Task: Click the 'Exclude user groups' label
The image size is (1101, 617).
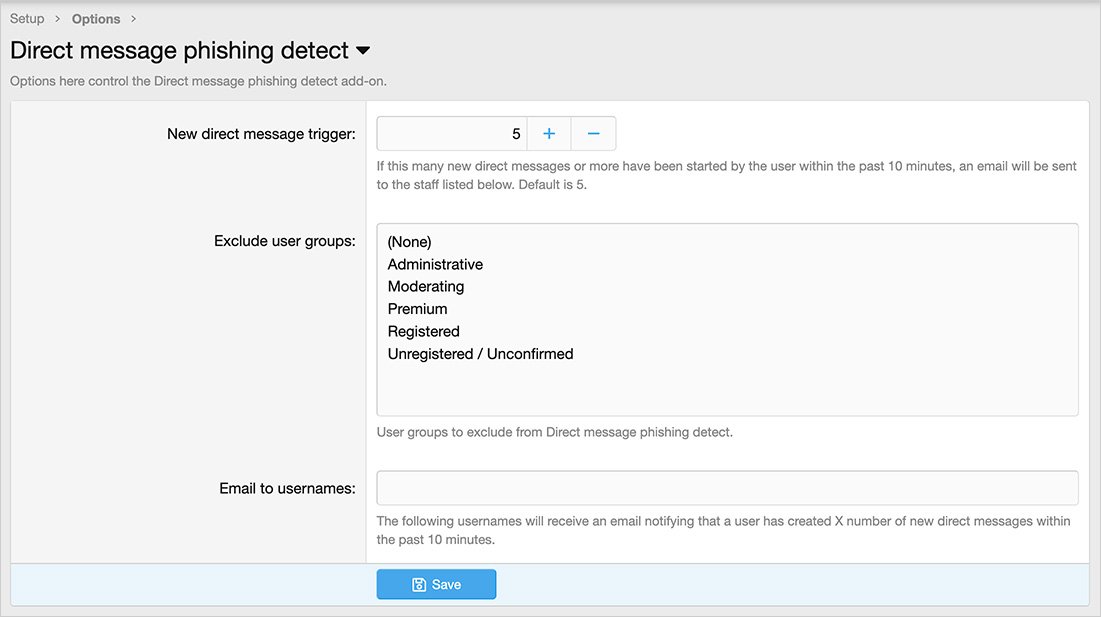Action: click(284, 241)
